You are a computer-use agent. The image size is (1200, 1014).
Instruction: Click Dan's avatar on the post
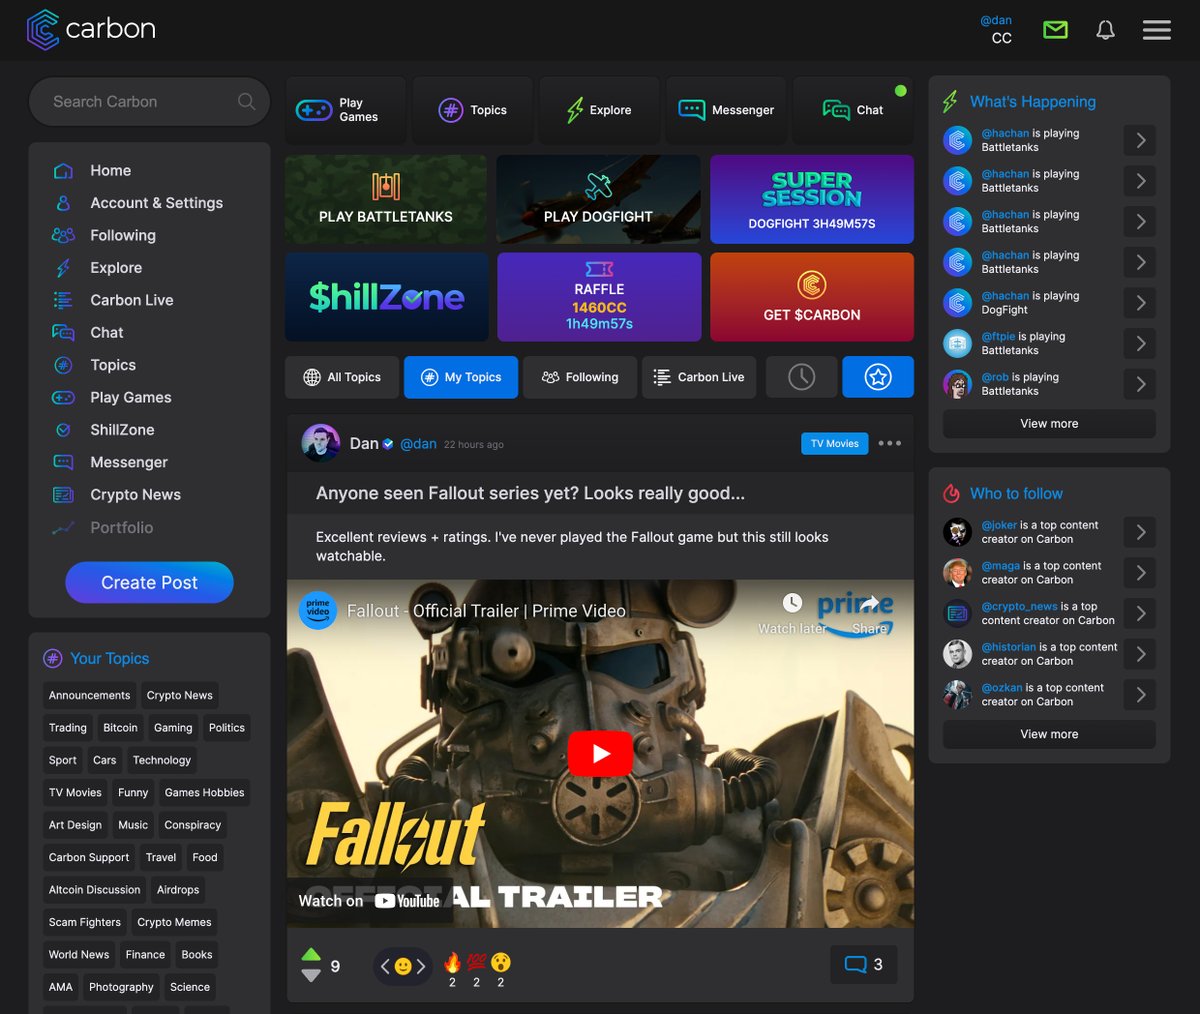click(x=321, y=443)
